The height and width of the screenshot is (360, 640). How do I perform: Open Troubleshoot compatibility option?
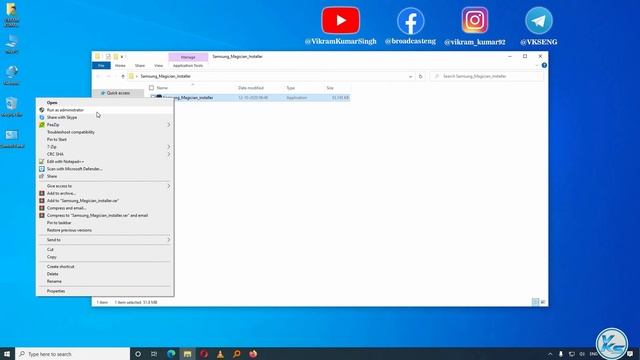click(x=71, y=132)
